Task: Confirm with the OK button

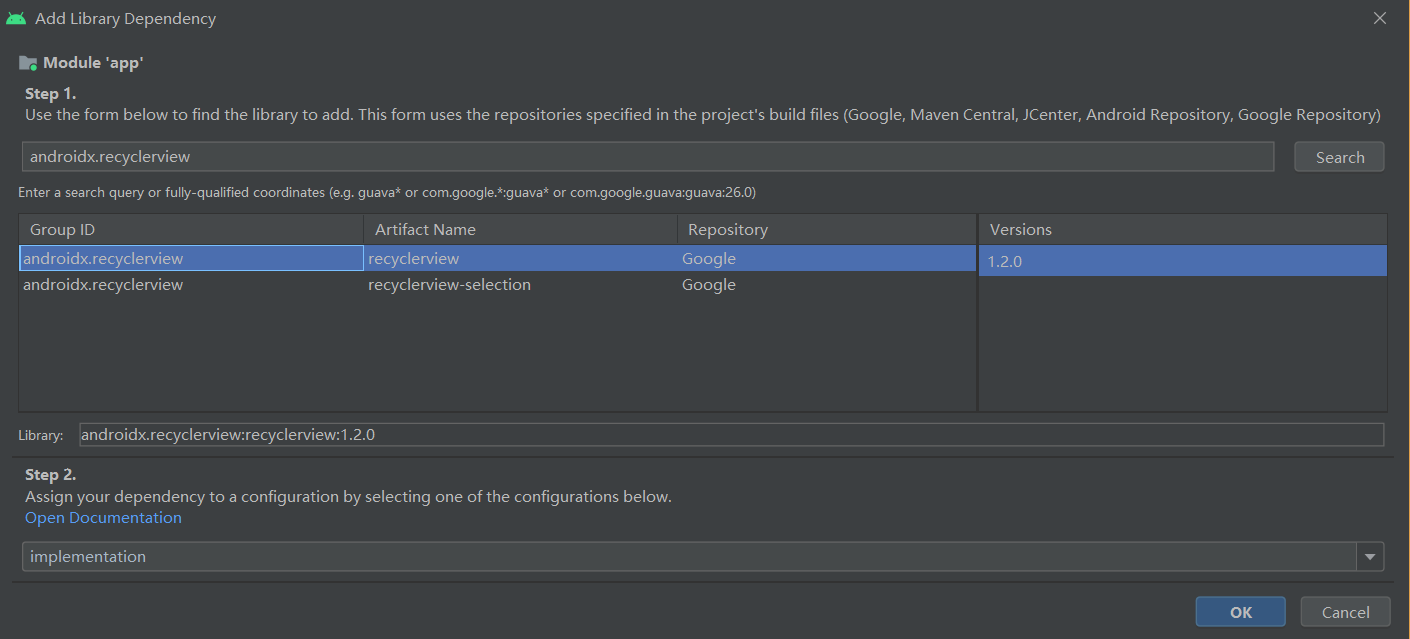Action: click(x=1241, y=612)
